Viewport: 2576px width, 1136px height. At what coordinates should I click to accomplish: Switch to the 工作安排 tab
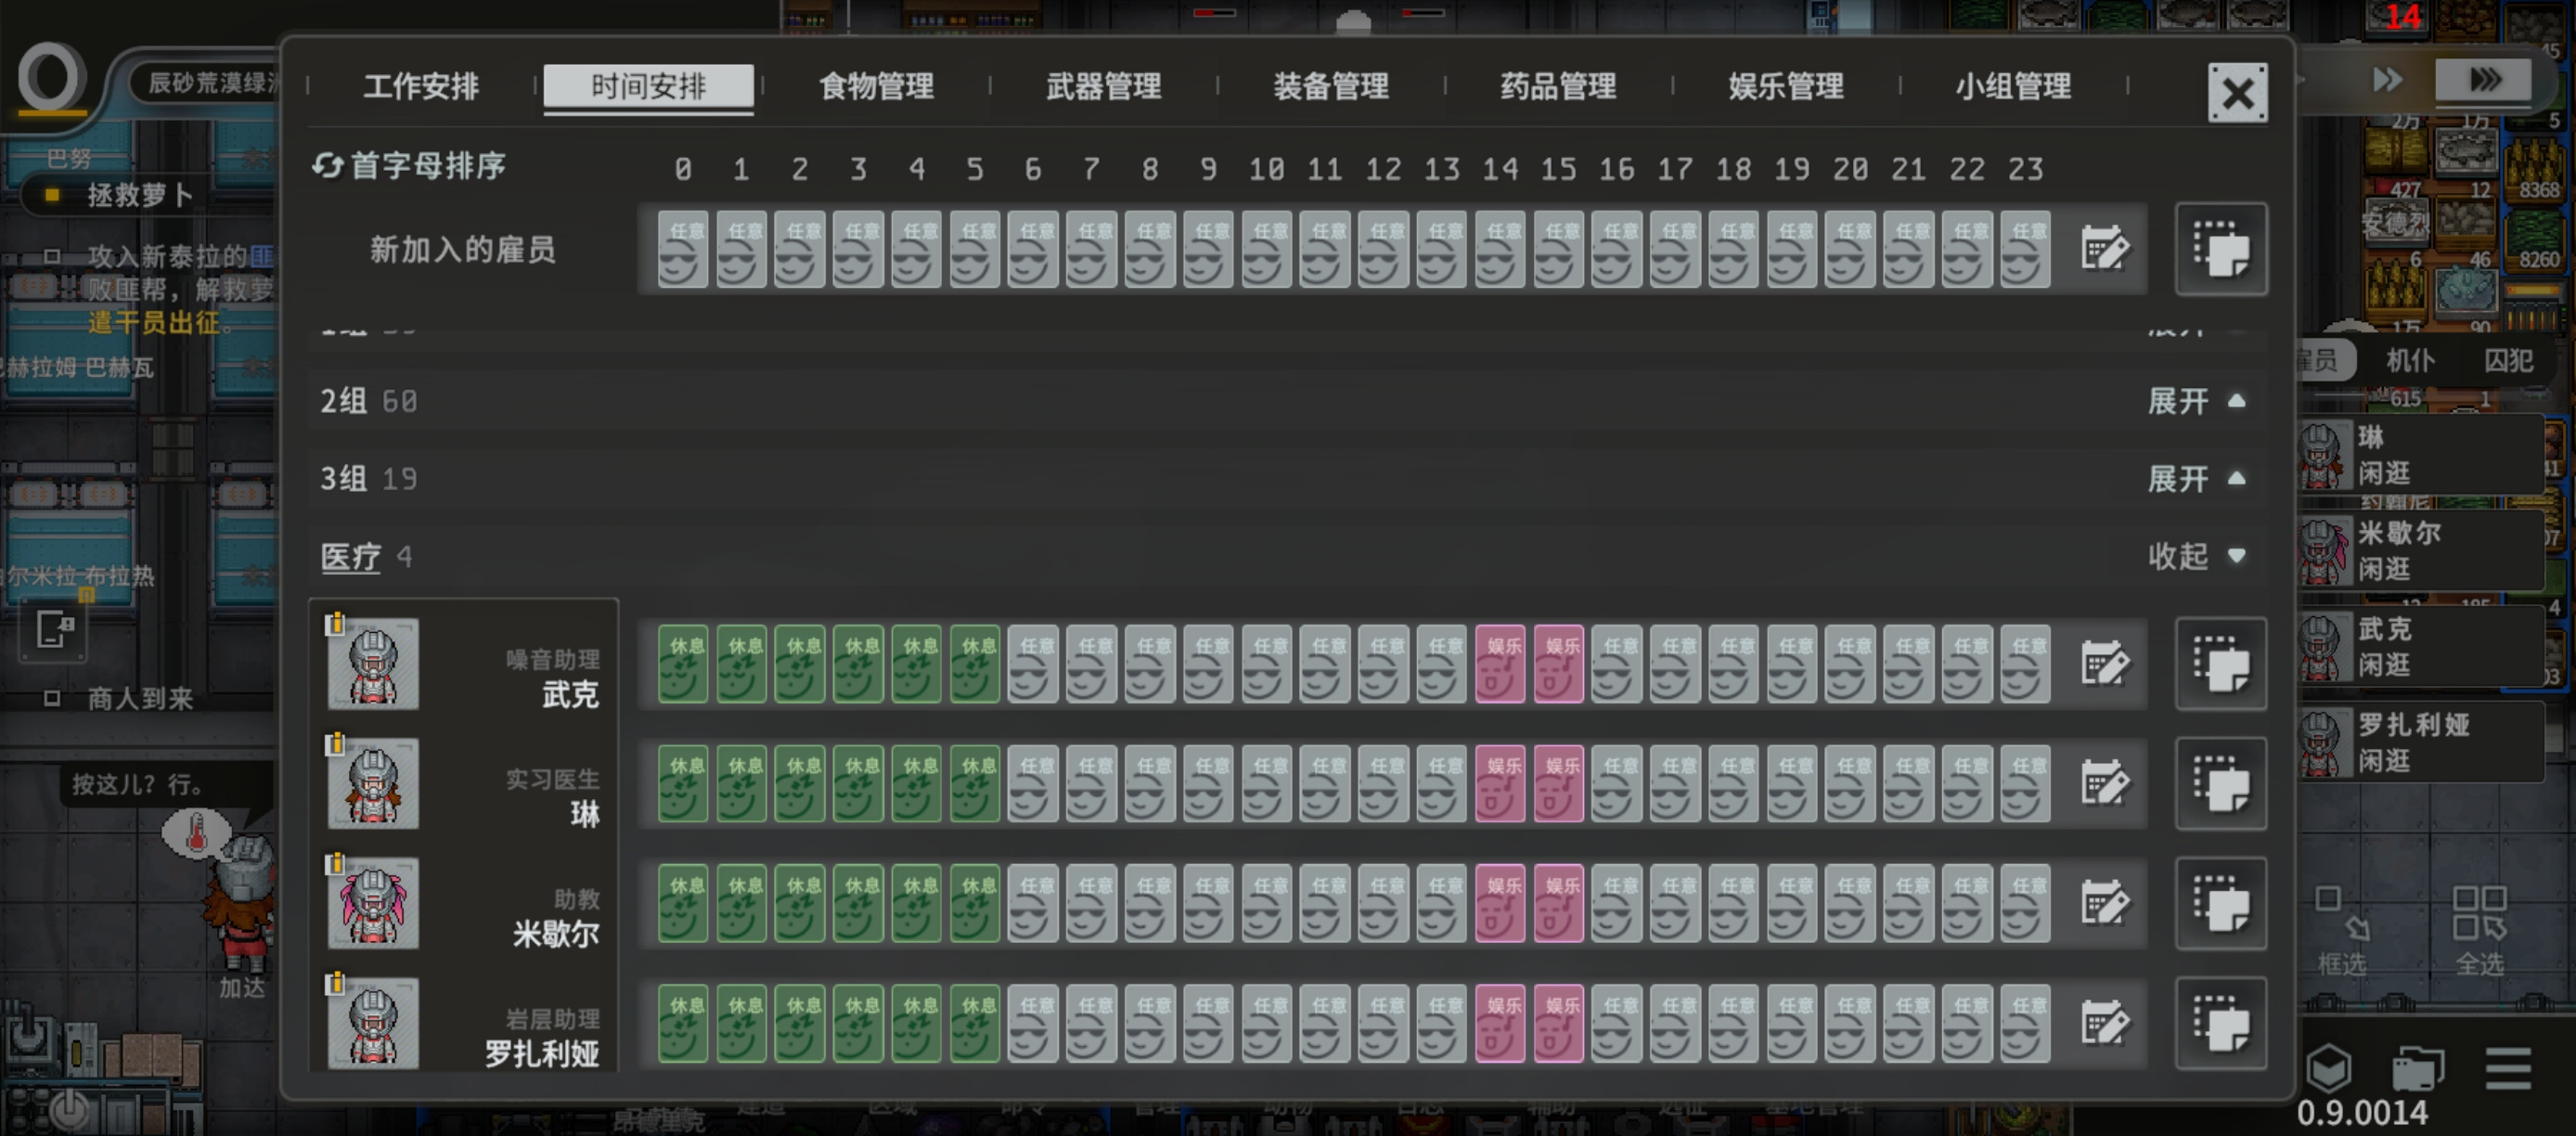[421, 86]
